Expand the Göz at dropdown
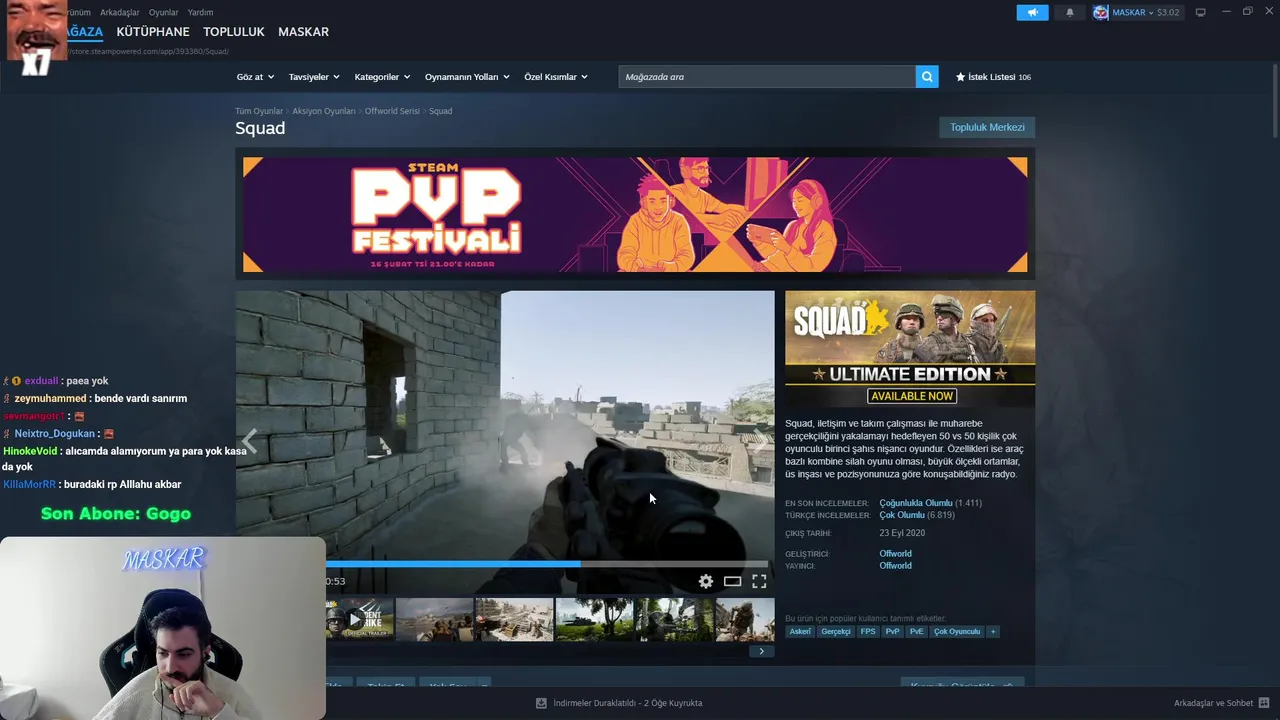1280x720 pixels. tap(255, 77)
